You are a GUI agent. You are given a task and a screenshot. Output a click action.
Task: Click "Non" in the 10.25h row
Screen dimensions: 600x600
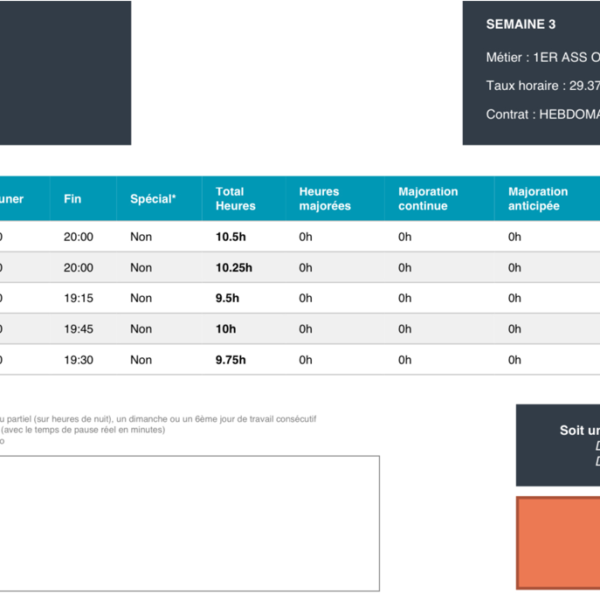[141, 267]
